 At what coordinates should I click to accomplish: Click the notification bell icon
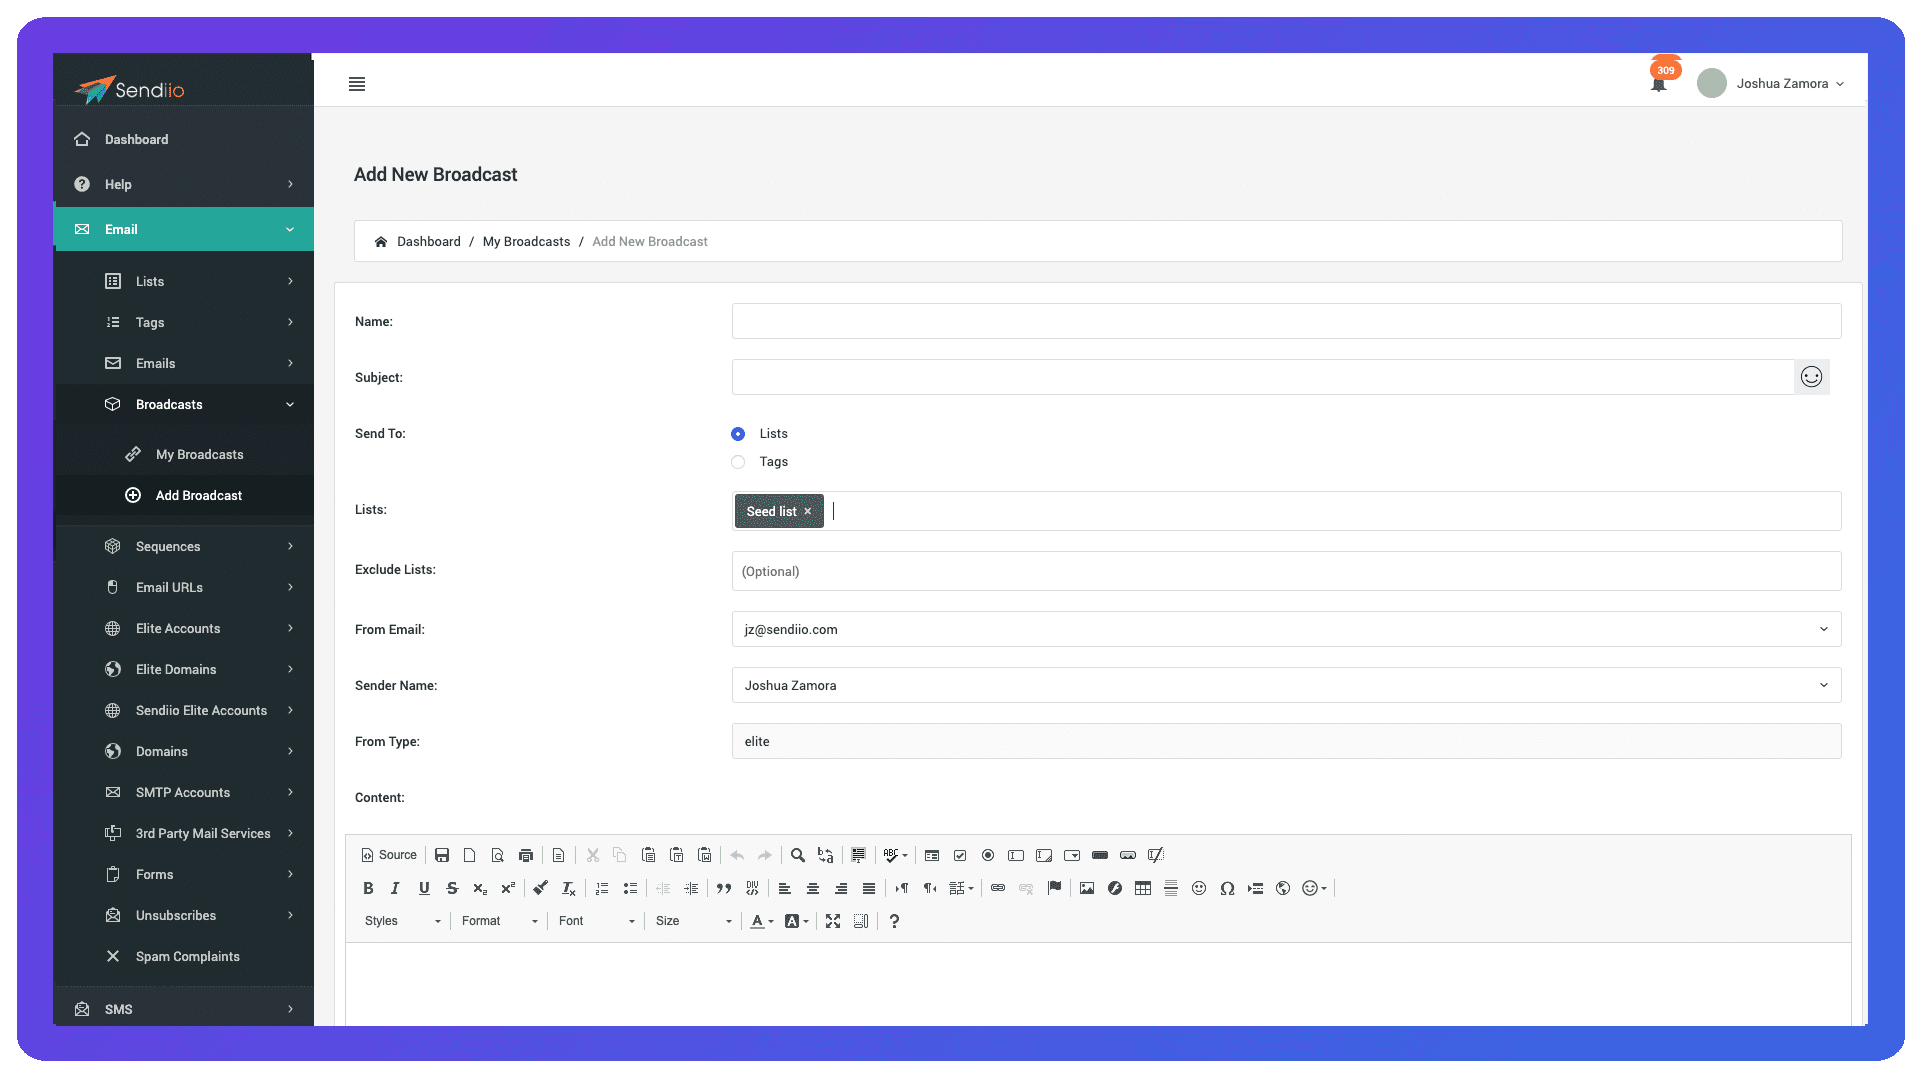point(1658,85)
